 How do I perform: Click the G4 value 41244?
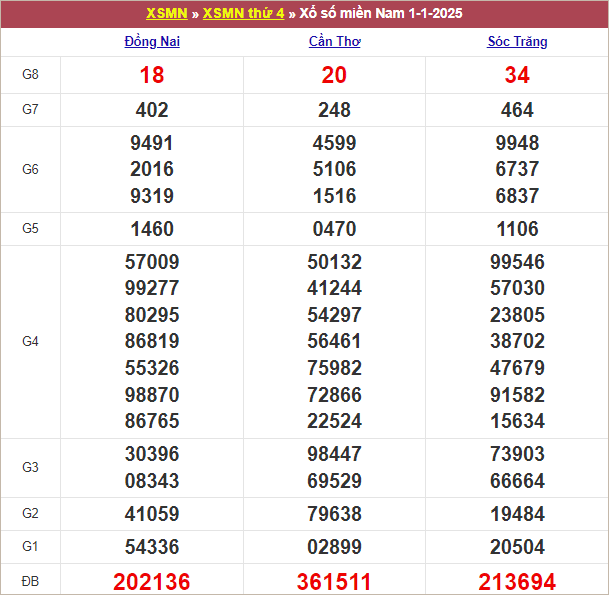pyautogui.click(x=334, y=288)
